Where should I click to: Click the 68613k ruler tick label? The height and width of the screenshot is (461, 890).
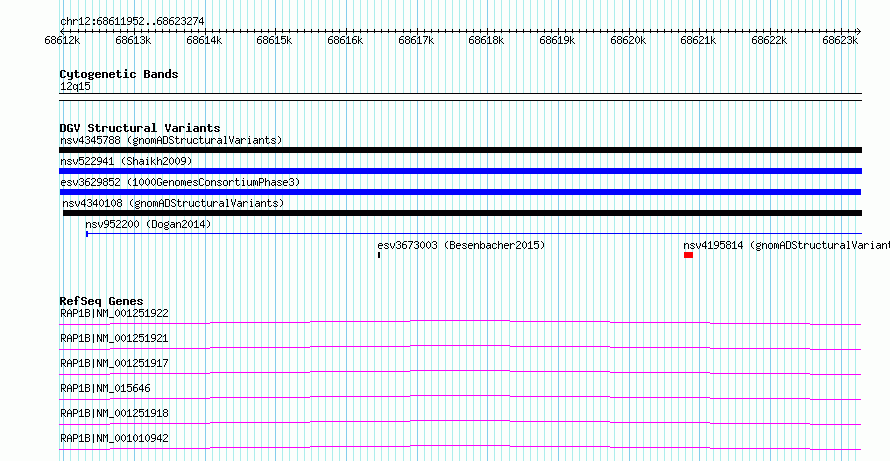[133, 40]
